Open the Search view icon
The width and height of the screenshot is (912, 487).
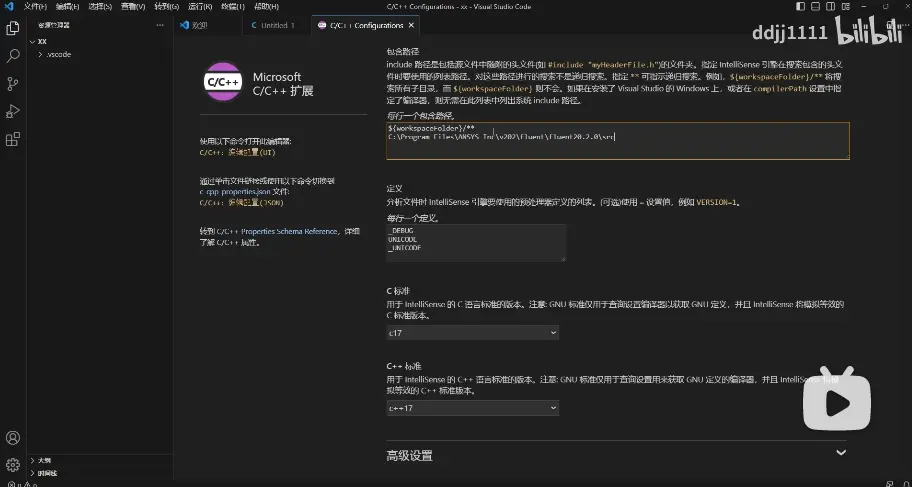point(13,56)
